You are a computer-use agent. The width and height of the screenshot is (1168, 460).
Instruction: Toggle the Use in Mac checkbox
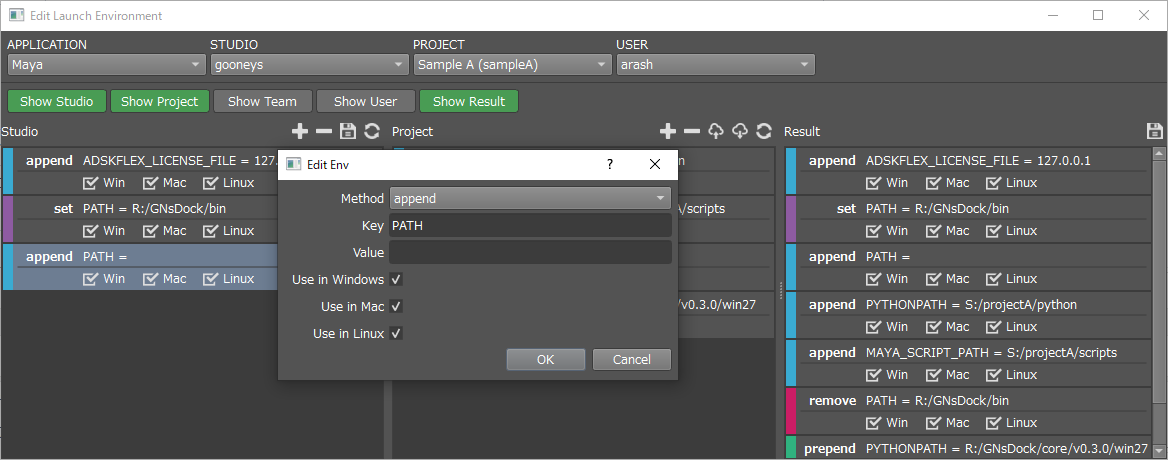pyautogui.click(x=397, y=306)
